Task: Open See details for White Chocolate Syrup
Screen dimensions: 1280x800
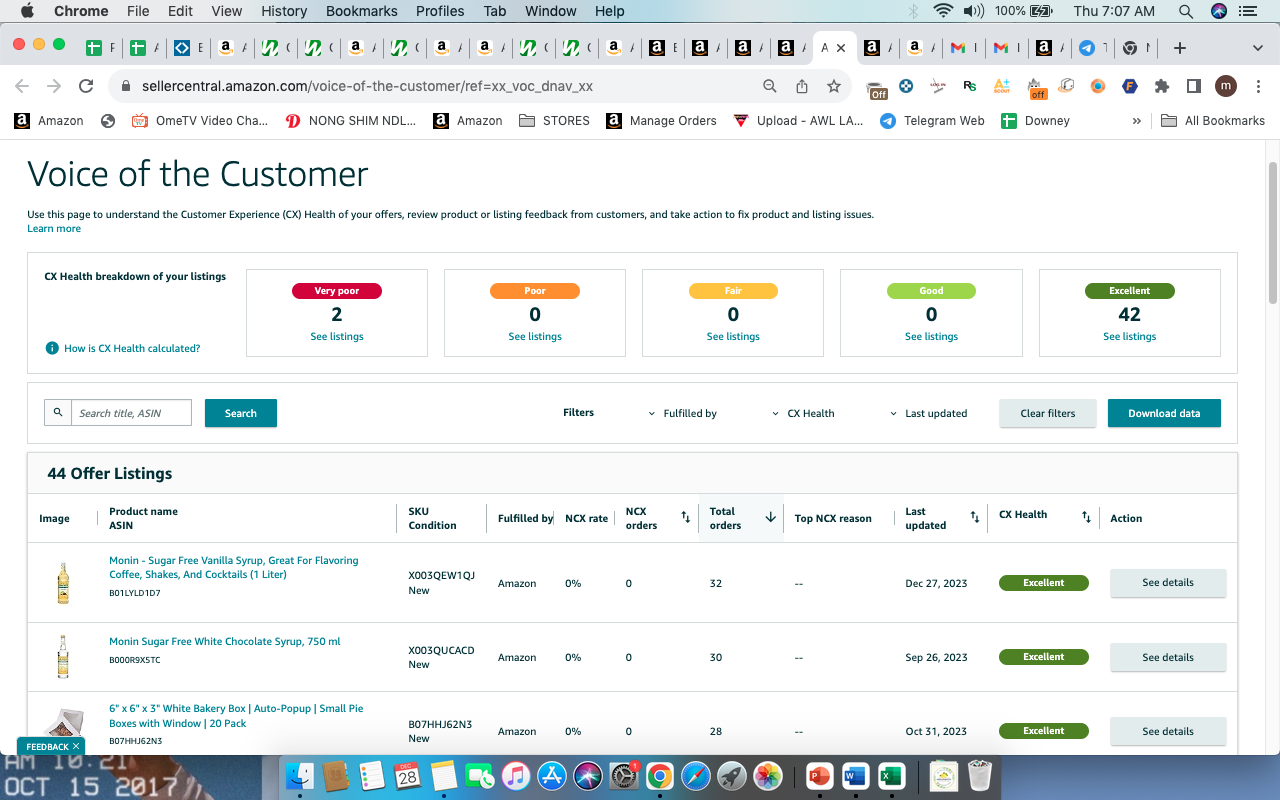Action: click(x=1168, y=657)
